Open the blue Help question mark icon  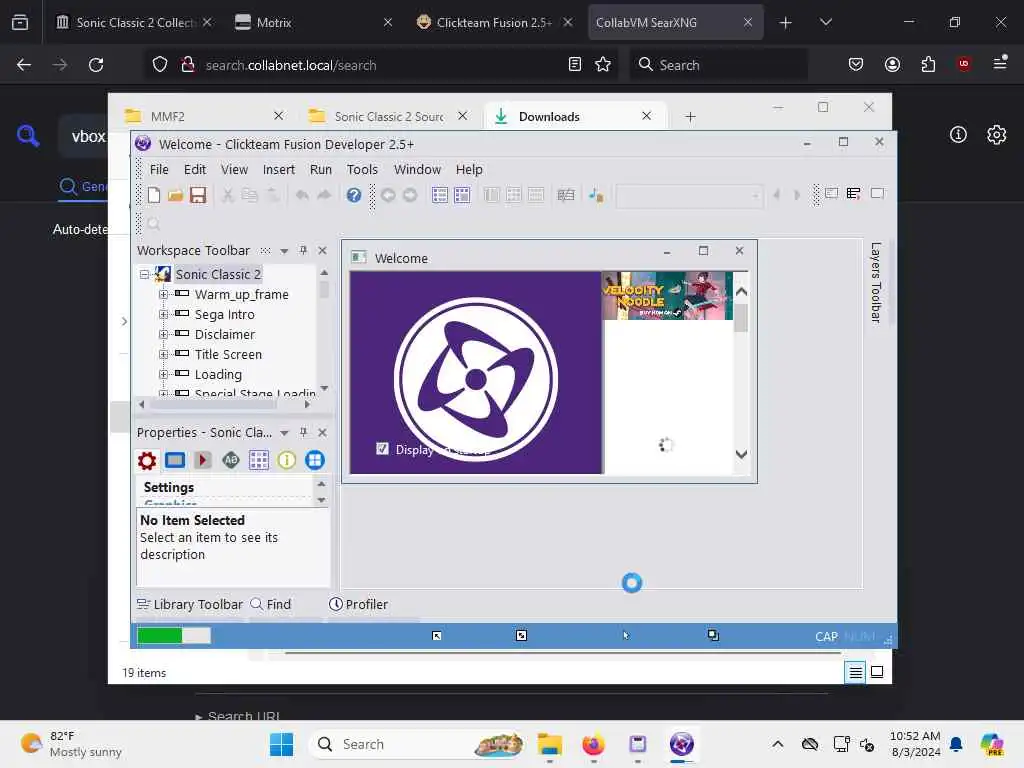[354, 195]
